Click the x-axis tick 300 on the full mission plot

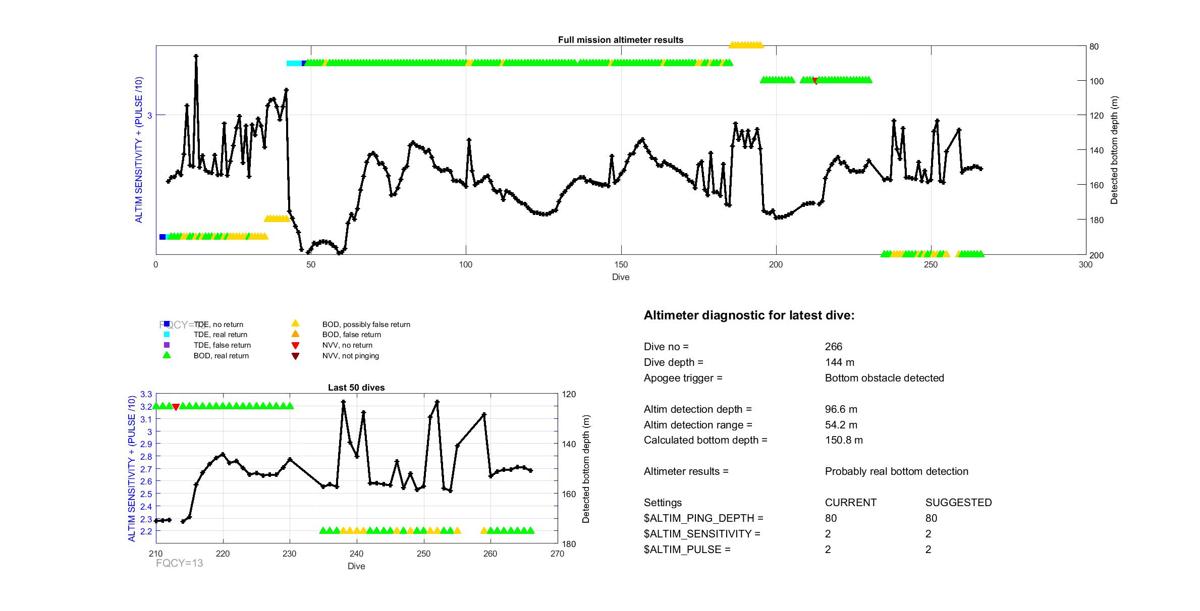coord(1086,265)
